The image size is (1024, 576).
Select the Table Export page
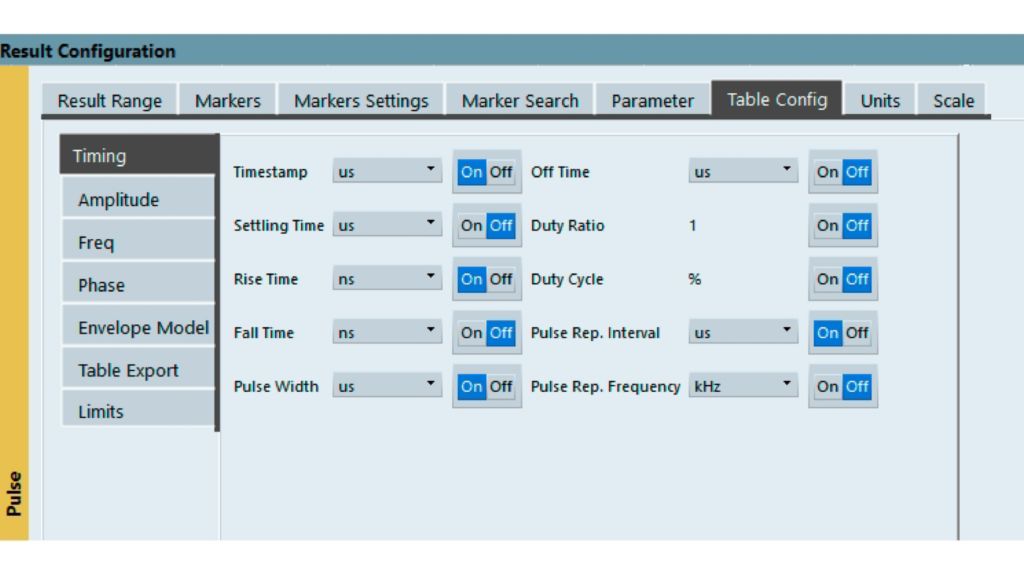(x=128, y=369)
